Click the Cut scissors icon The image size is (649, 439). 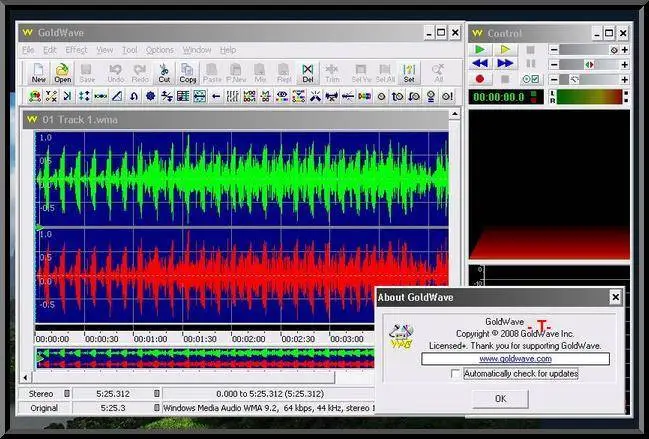pos(164,73)
